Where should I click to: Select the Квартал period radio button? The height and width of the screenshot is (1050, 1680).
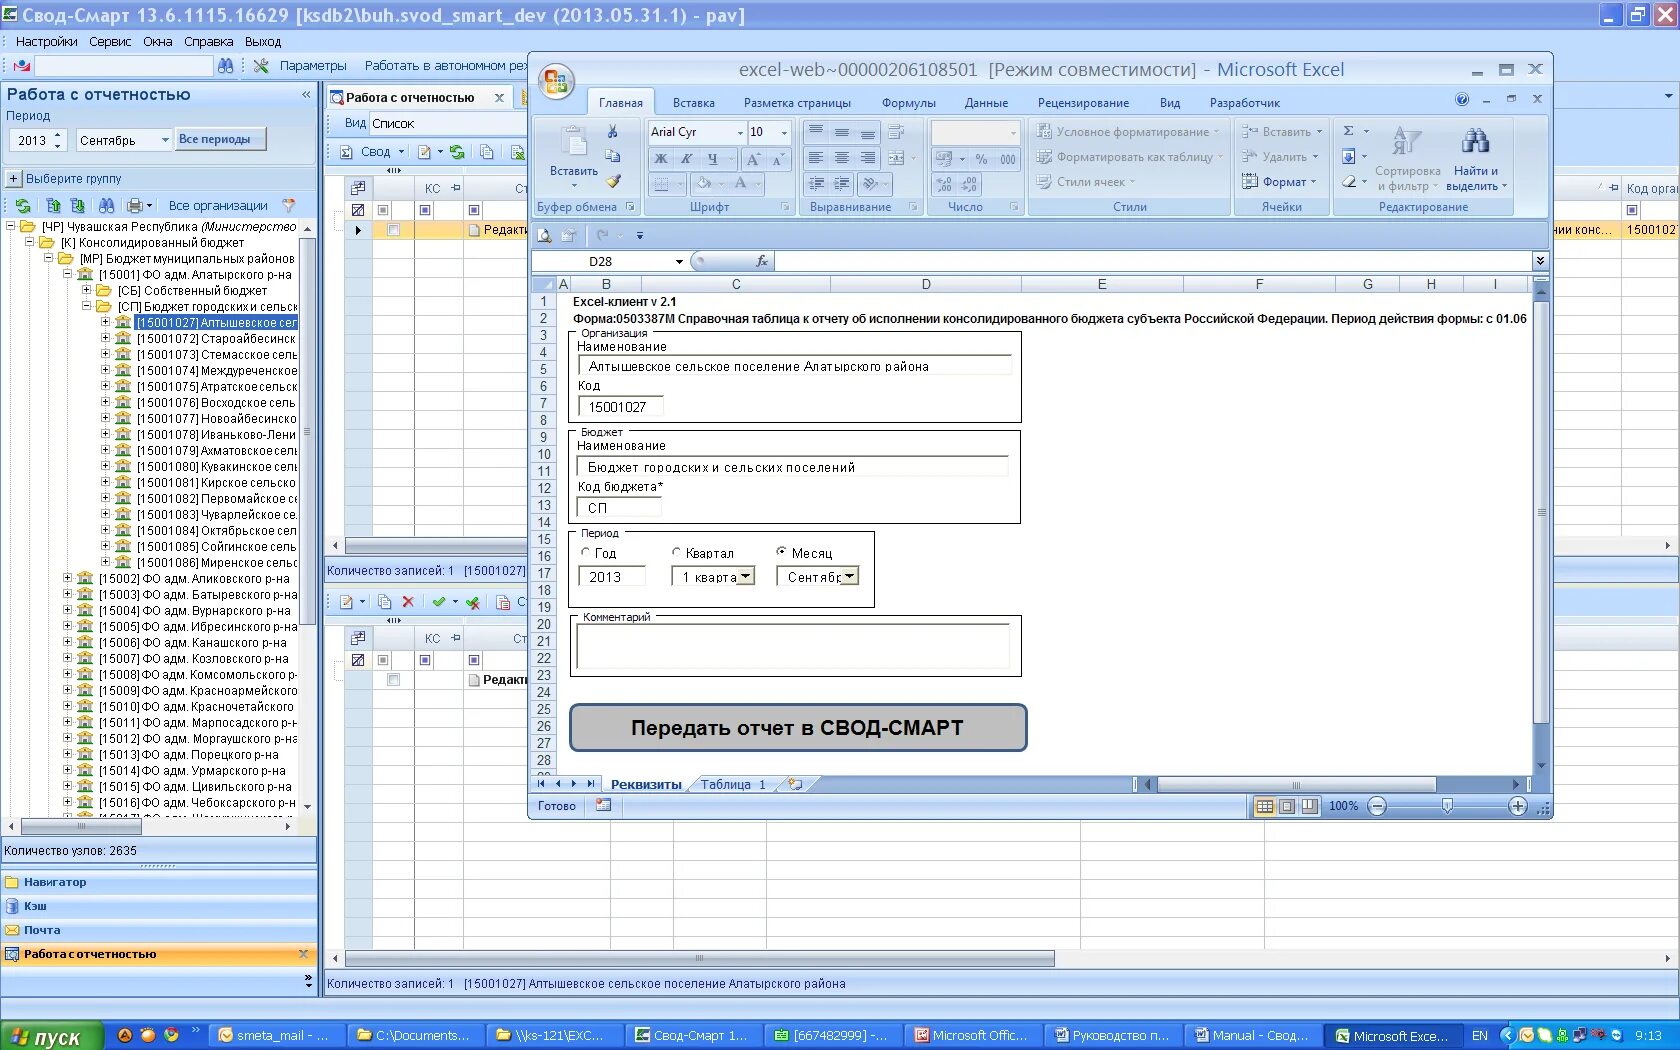tap(677, 552)
